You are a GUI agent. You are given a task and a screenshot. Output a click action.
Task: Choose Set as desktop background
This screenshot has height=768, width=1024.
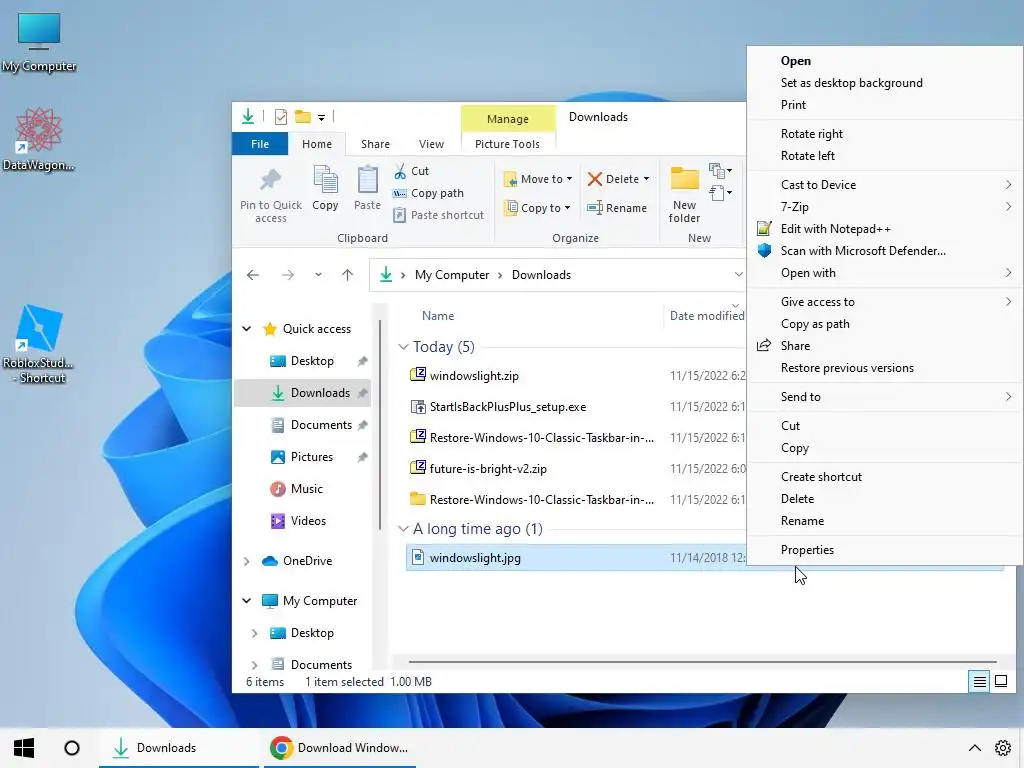coord(851,83)
